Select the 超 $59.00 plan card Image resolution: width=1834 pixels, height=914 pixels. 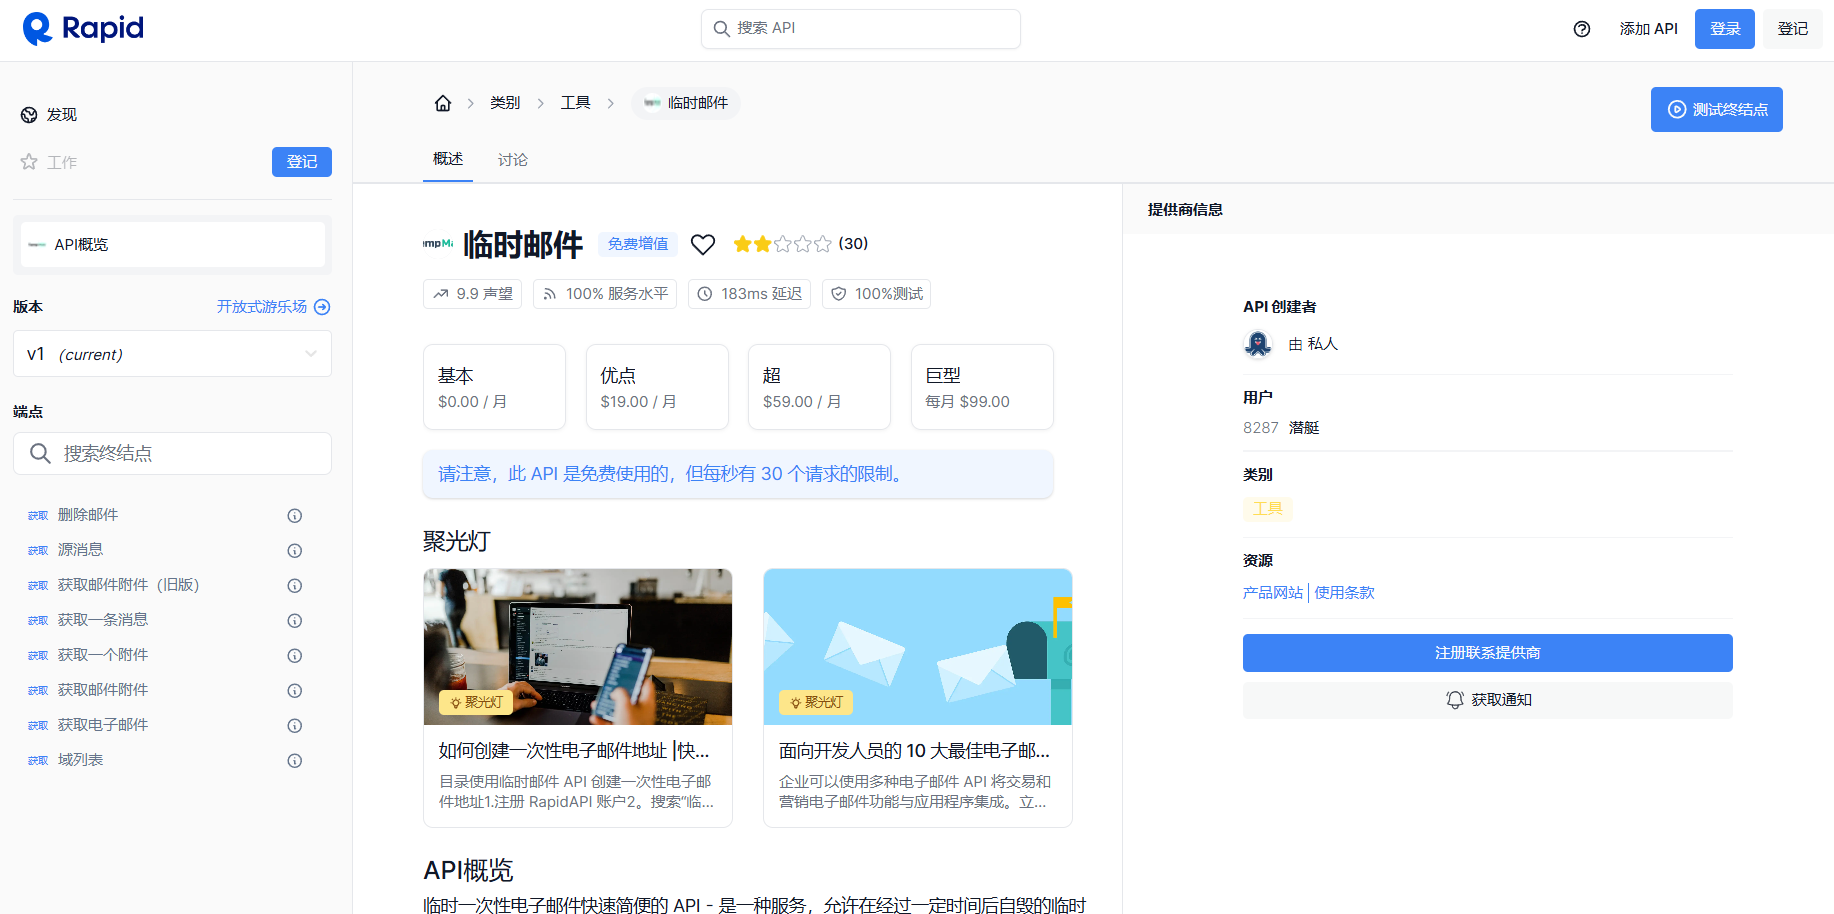pos(819,387)
